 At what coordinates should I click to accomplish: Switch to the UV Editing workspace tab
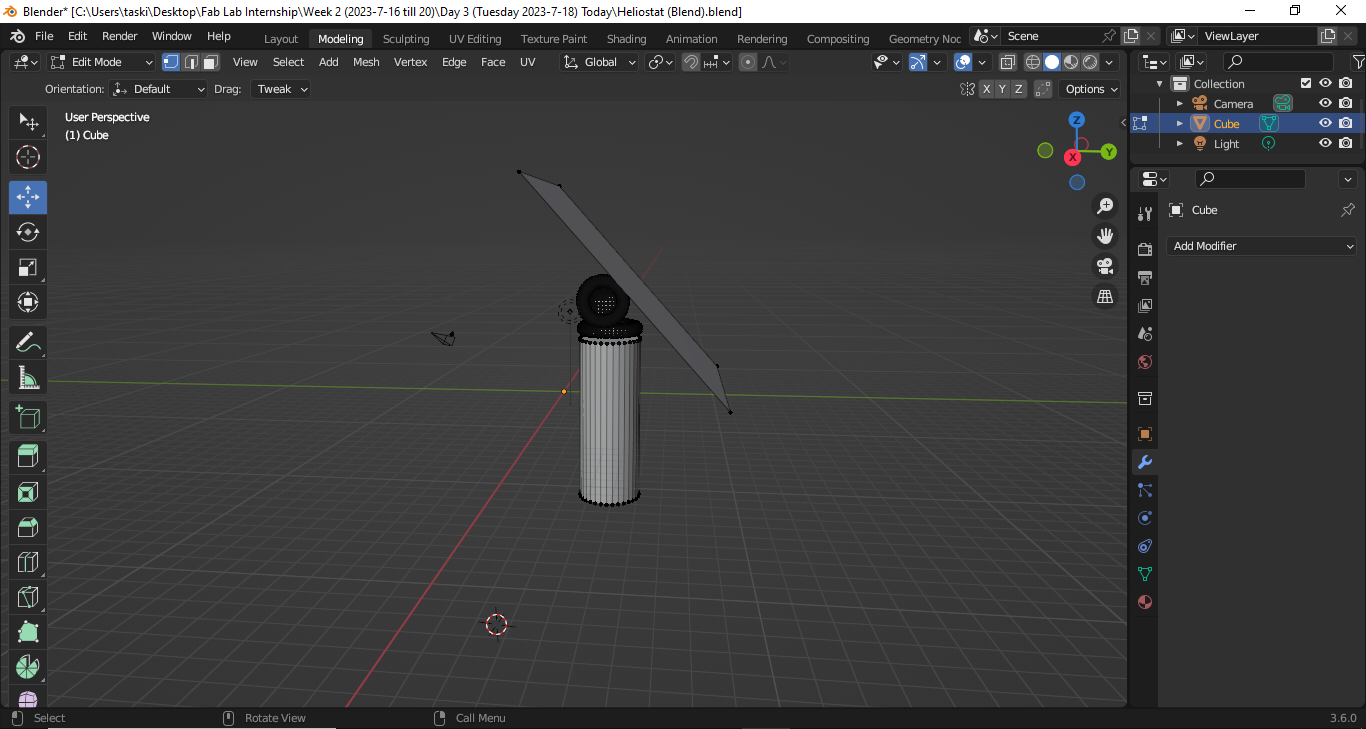coord(475,39)
